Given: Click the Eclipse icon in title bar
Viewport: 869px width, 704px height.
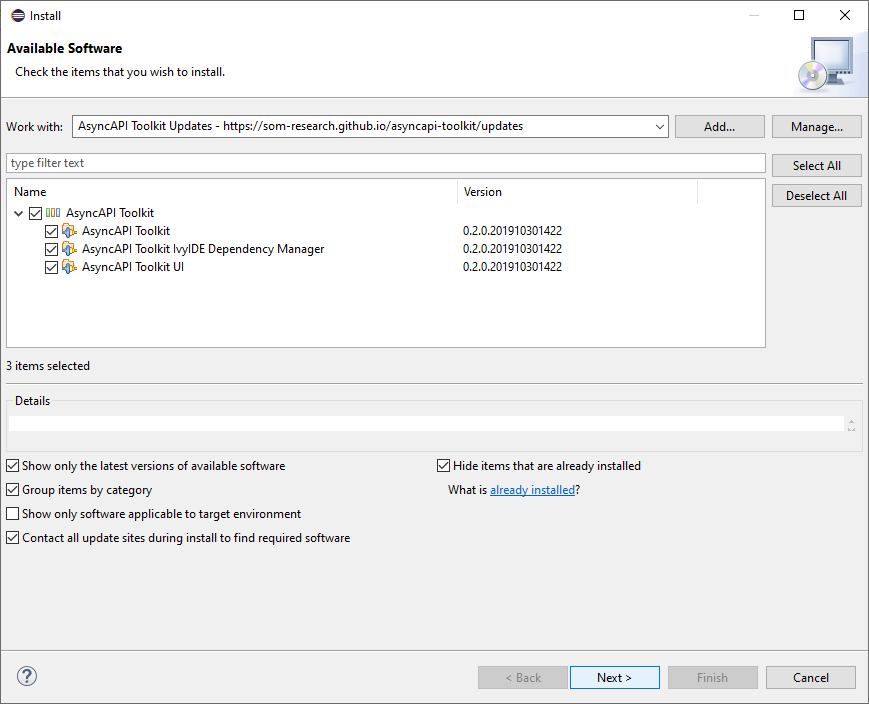Looking at the screenshot, I should (x=18, y=16).
